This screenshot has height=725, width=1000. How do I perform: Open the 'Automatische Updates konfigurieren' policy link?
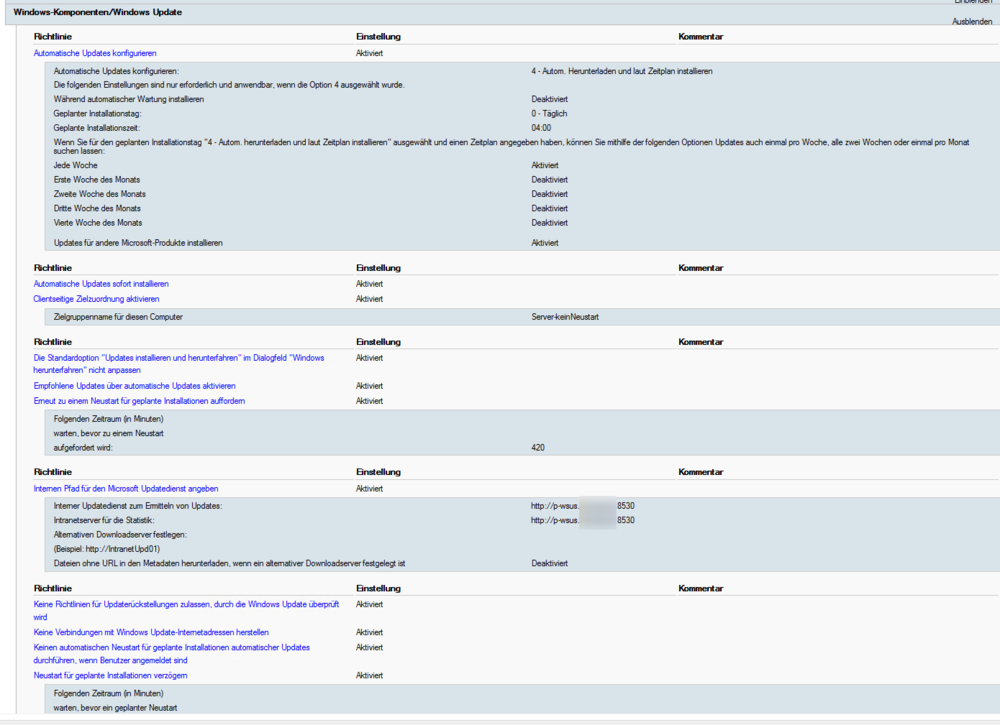click(95, 53)
